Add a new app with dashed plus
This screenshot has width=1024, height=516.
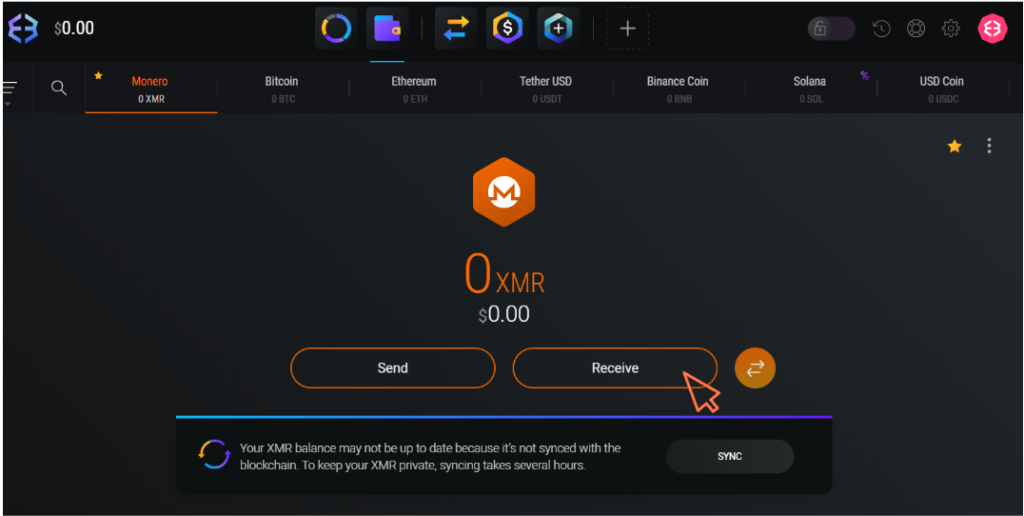(x=628, y=29)
